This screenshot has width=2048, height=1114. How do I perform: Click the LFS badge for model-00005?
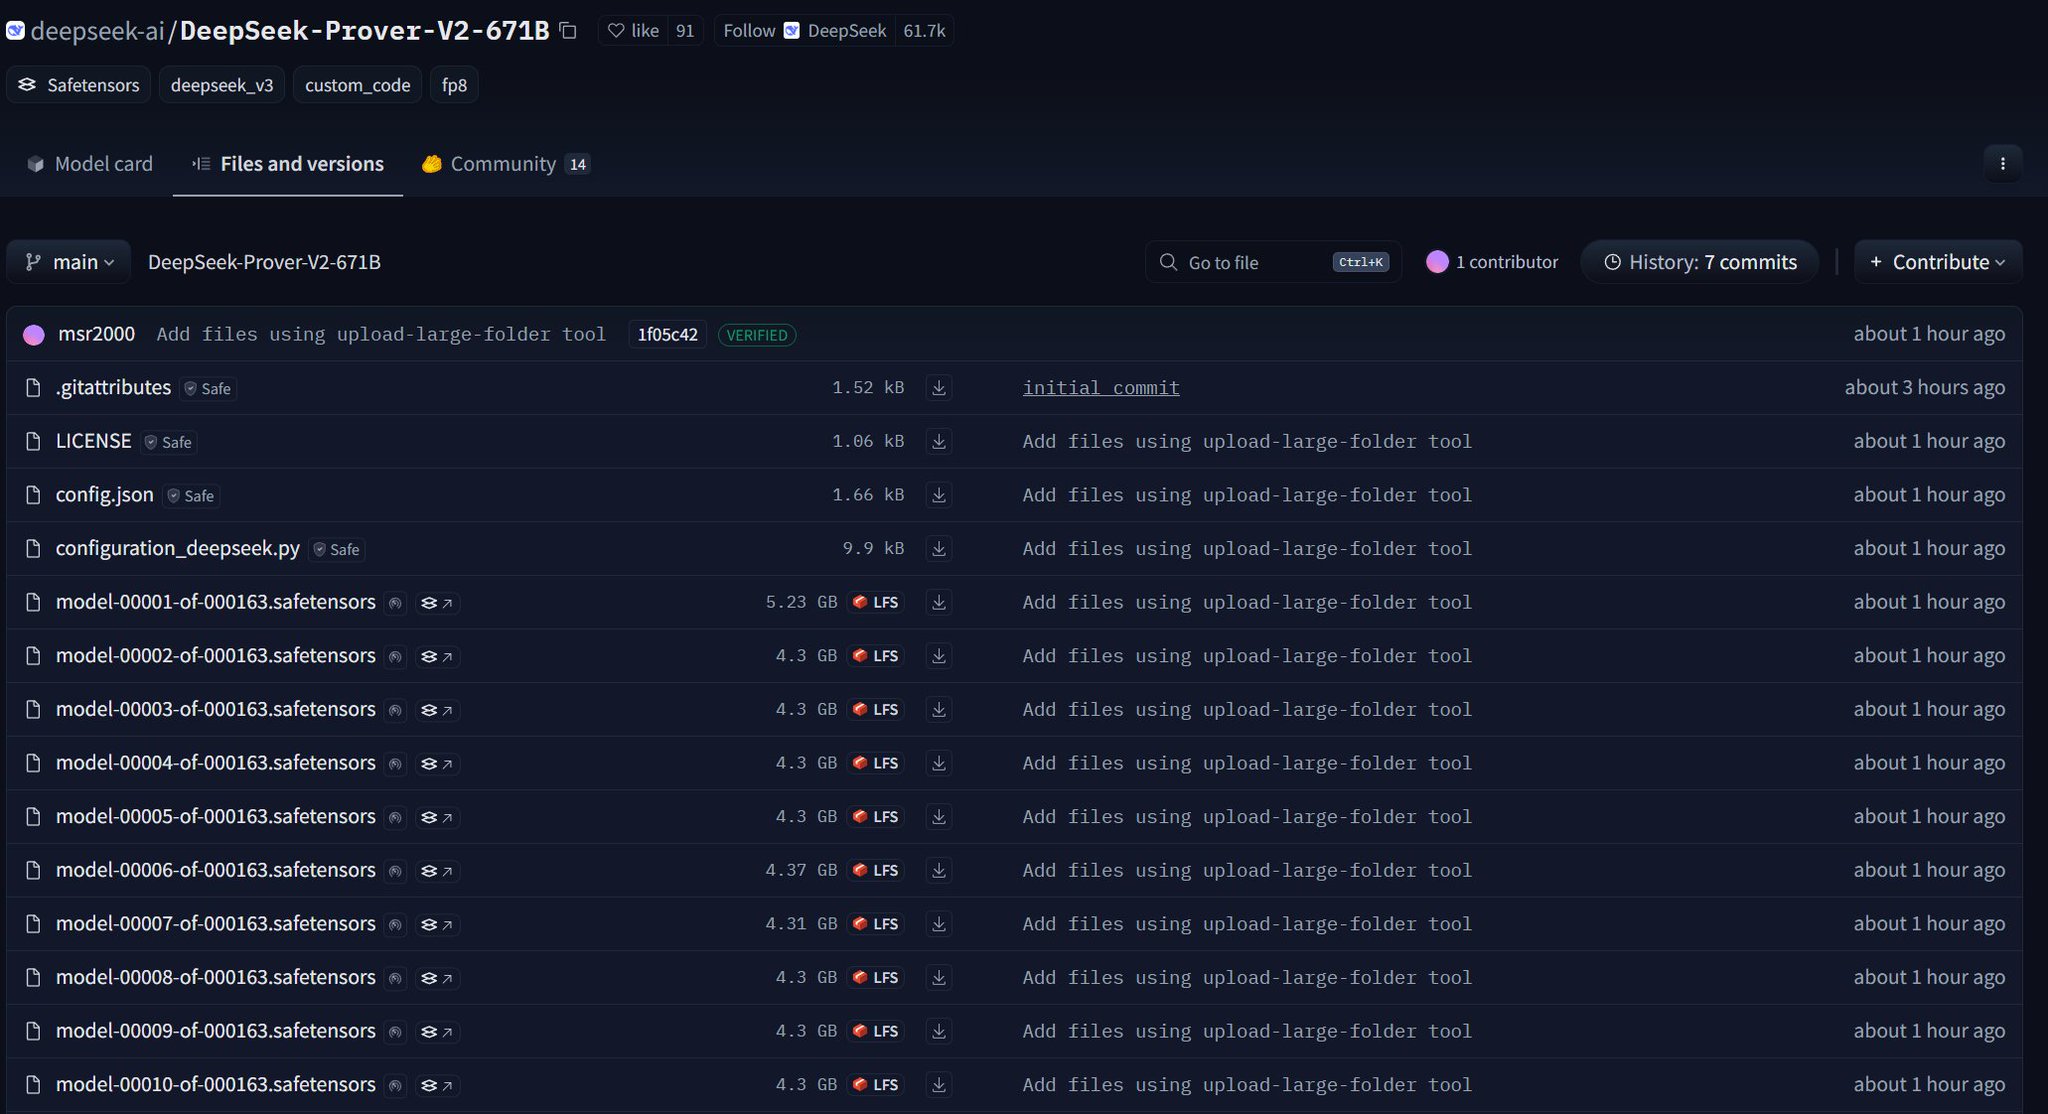click(876, 817)
